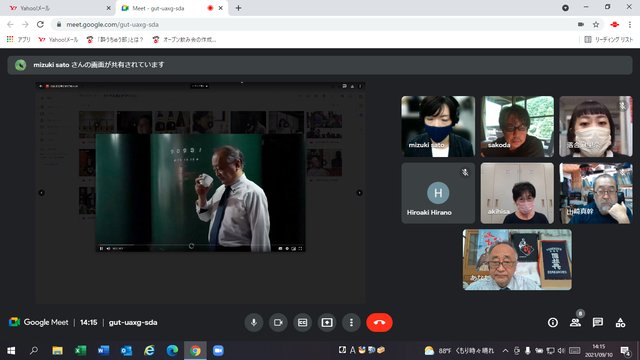
Task: Open a new browser tab
Action: point(238,8)
